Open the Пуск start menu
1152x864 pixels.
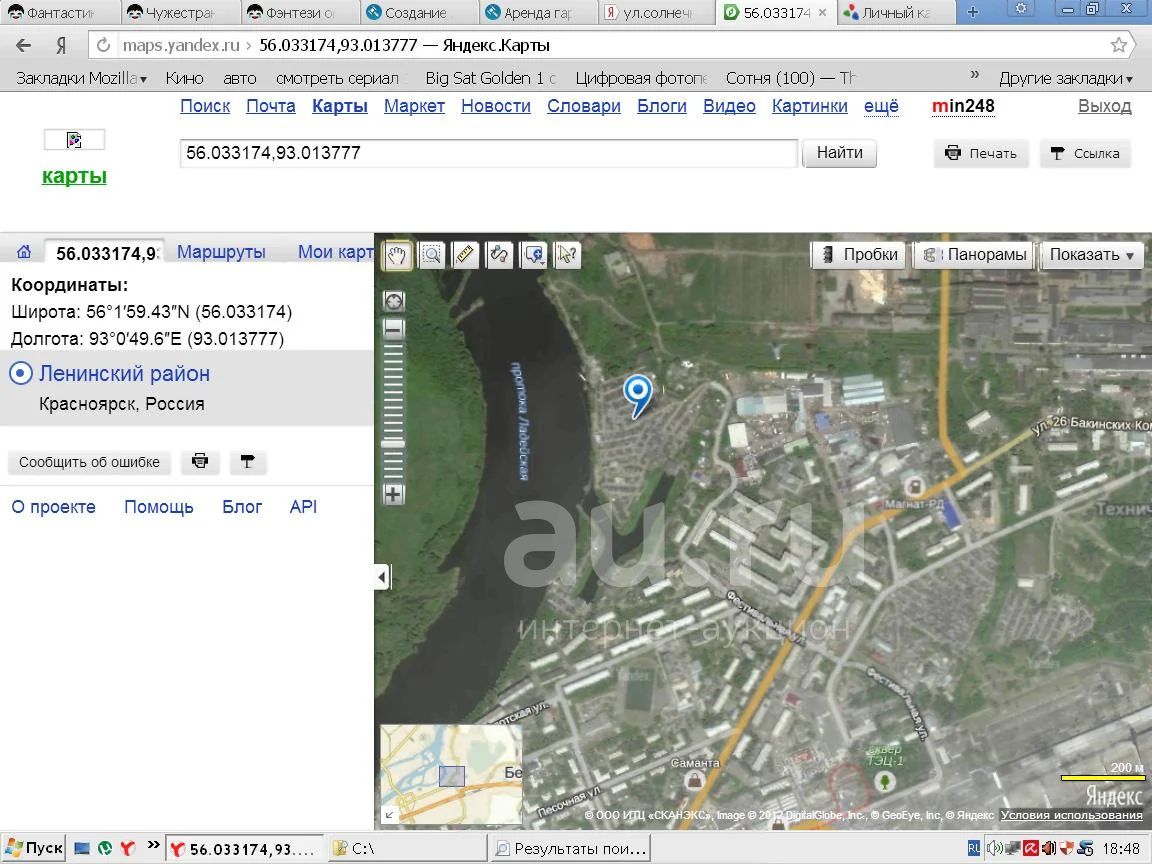34,848
